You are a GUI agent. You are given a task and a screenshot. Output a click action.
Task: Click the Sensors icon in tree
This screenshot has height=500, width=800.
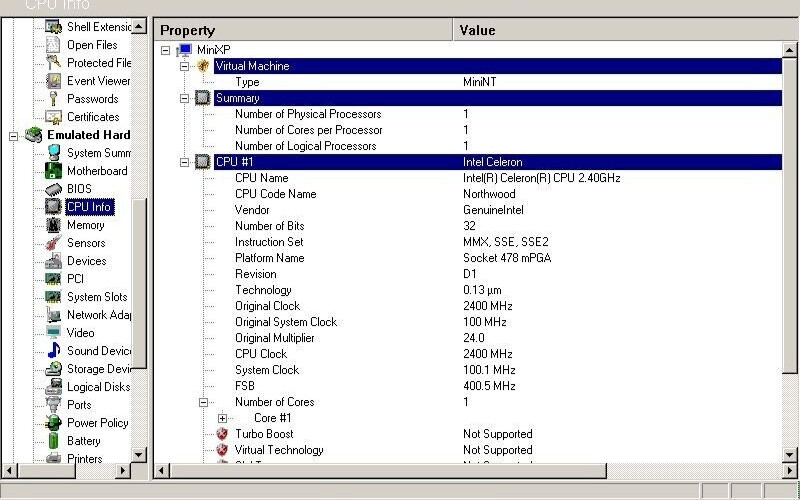54,243
